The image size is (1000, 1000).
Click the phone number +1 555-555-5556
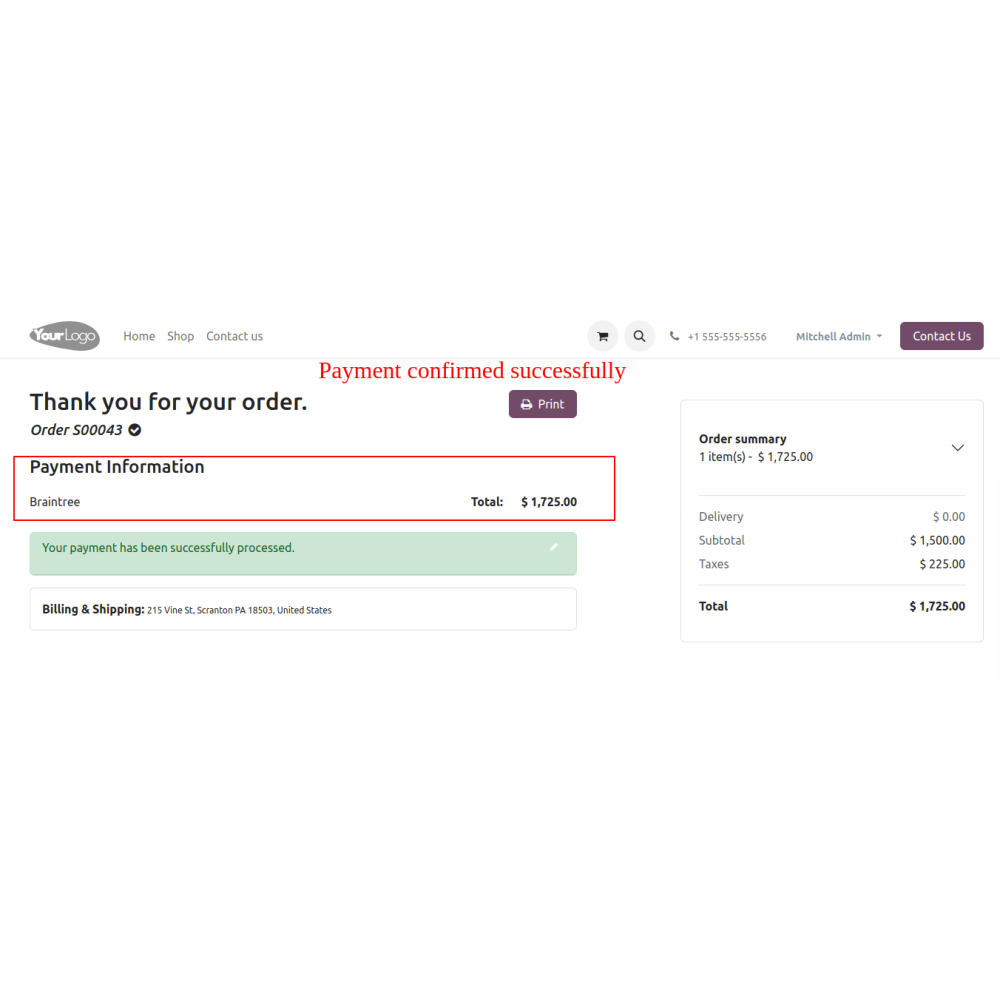point(727,337)
